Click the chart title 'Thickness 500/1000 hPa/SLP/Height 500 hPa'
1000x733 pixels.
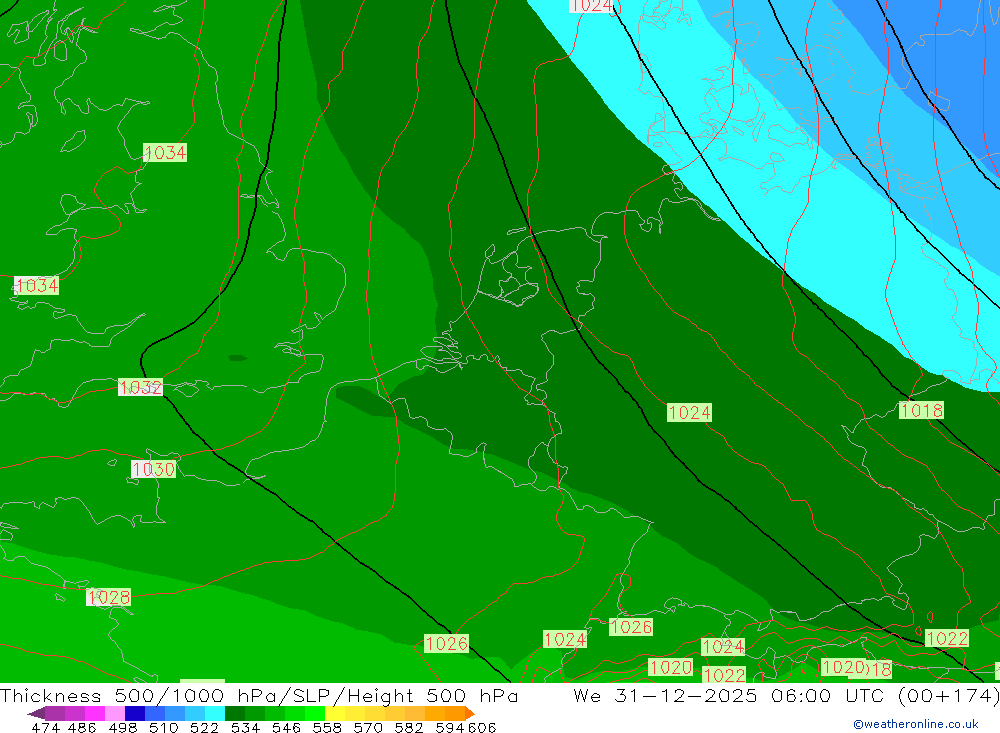[259, 695]
